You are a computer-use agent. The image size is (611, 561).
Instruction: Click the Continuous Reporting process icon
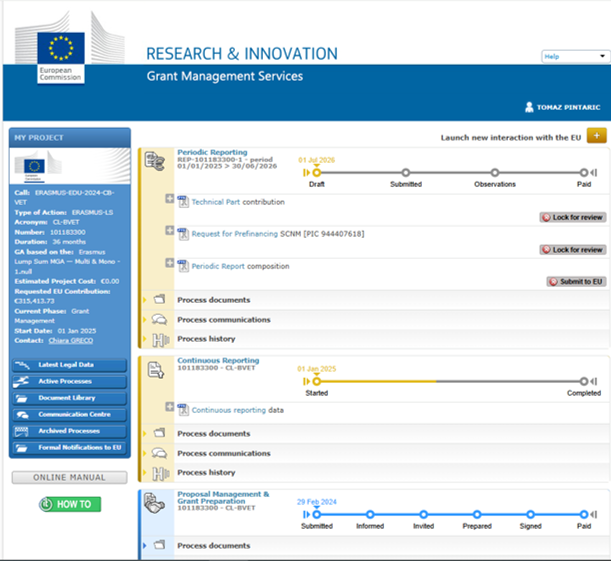click(156, 370)
